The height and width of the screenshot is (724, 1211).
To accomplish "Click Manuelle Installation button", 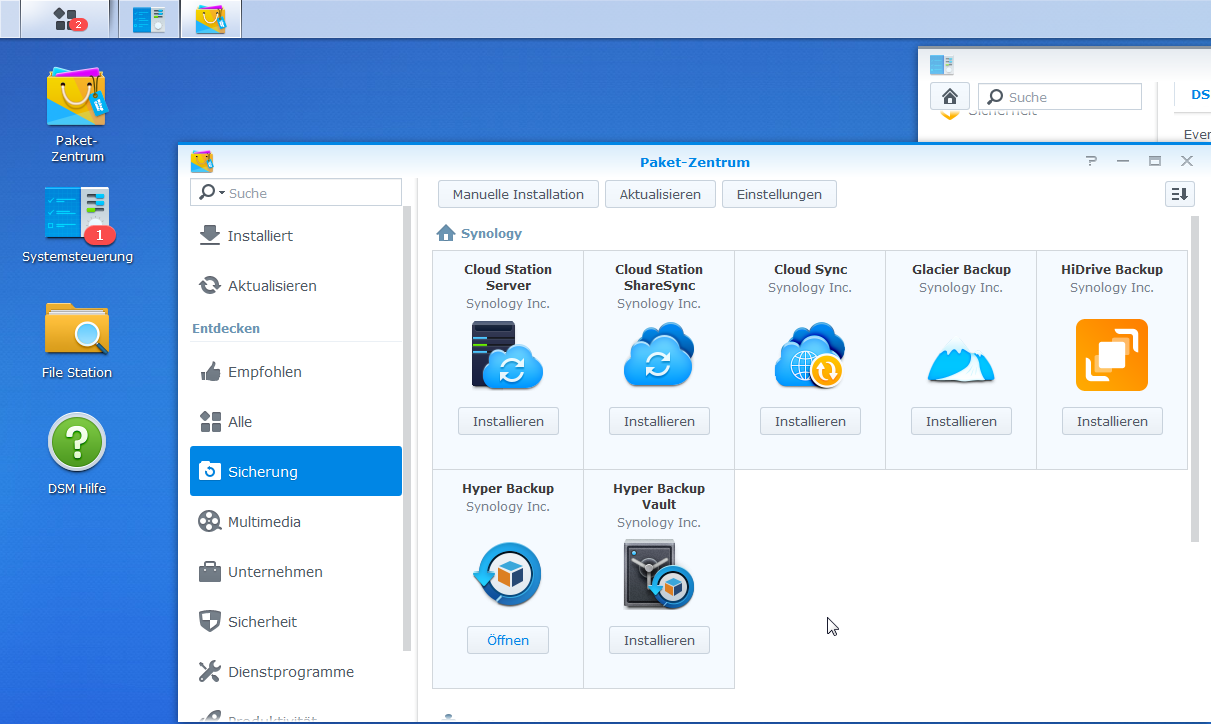I will [518, 194].
